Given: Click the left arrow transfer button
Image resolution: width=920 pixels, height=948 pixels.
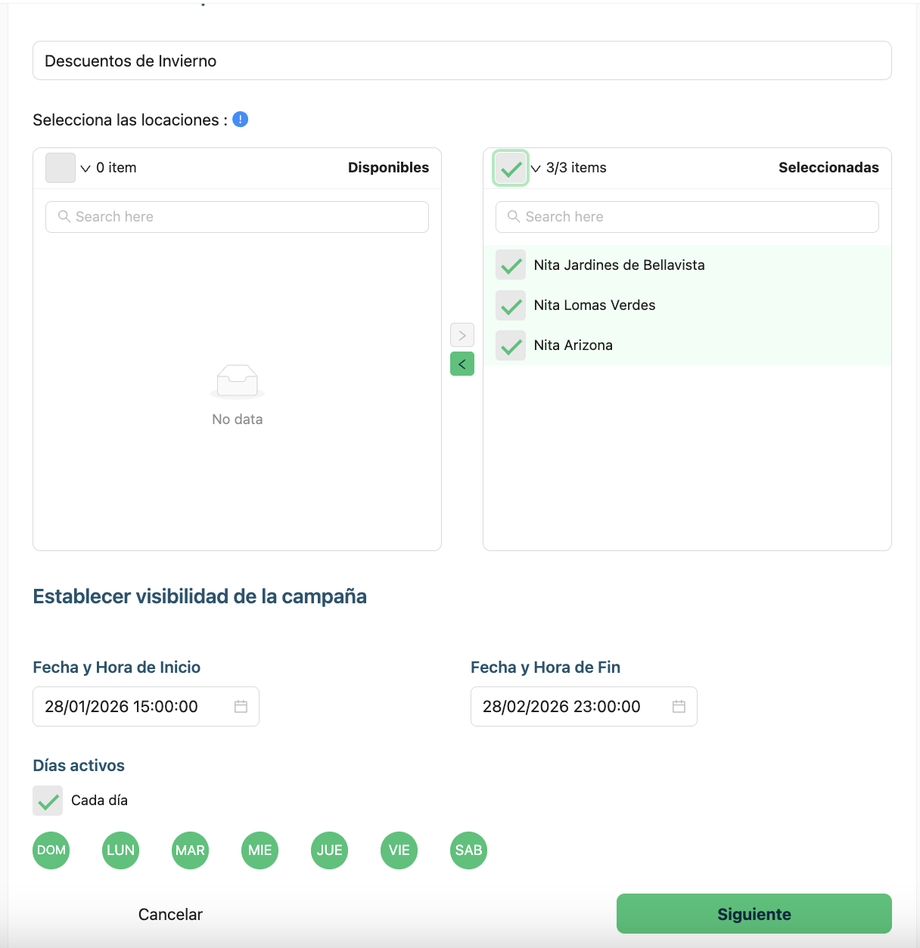Looking at the screenshot, I should click(x=462, y=364).
